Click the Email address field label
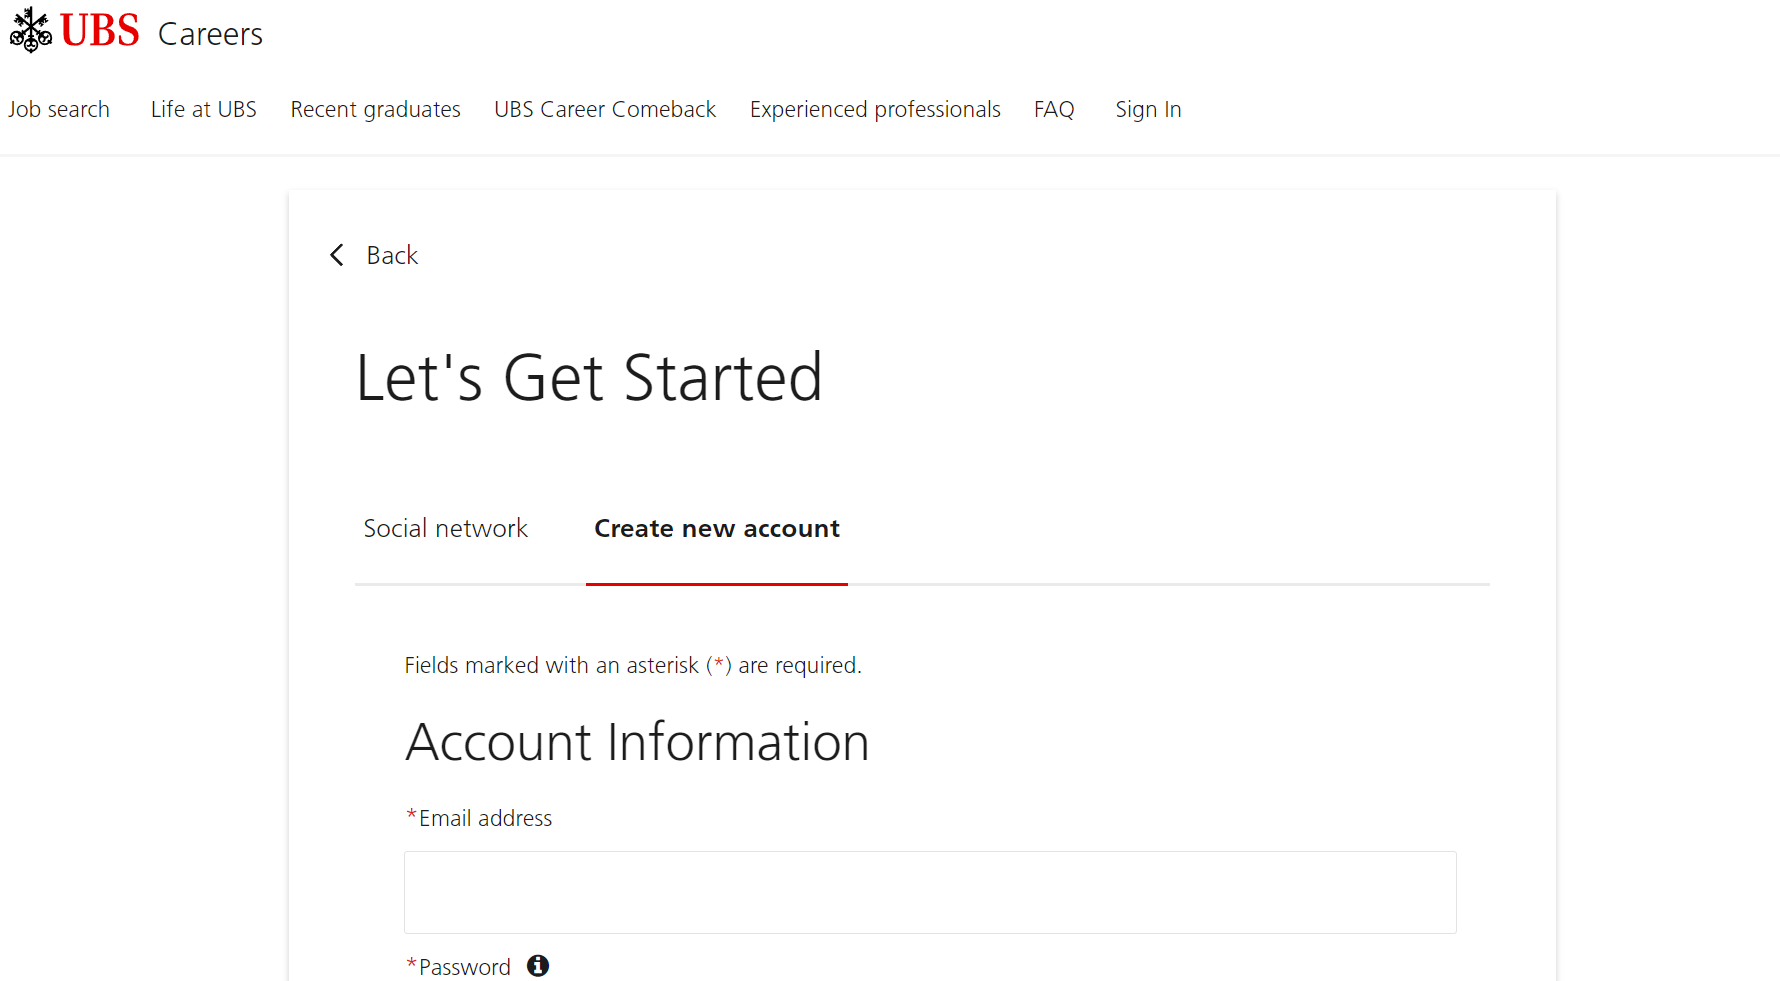 (485, 818)
